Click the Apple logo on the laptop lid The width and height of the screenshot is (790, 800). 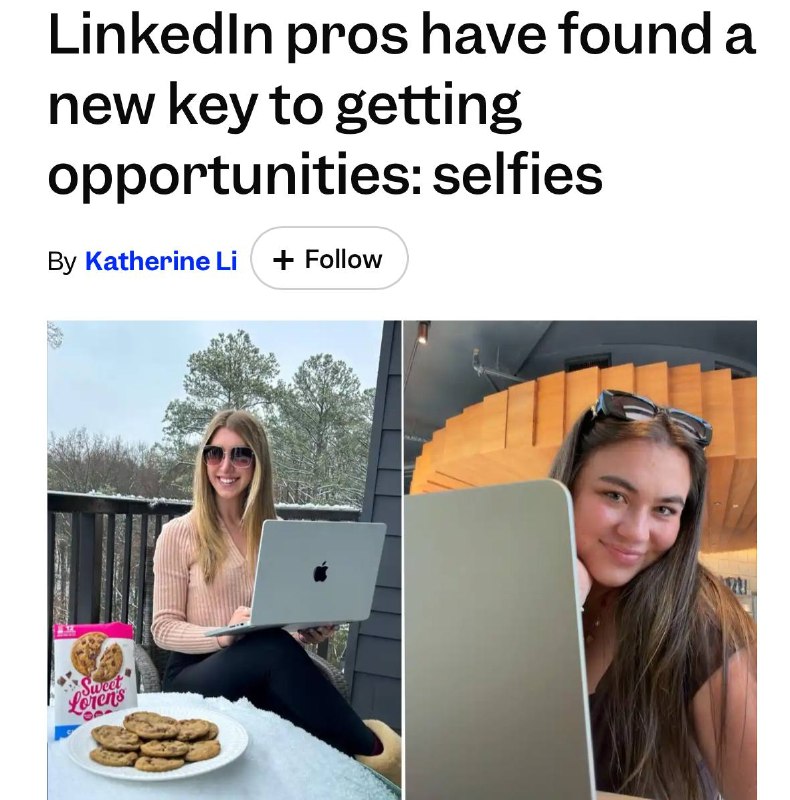[320, 571]
